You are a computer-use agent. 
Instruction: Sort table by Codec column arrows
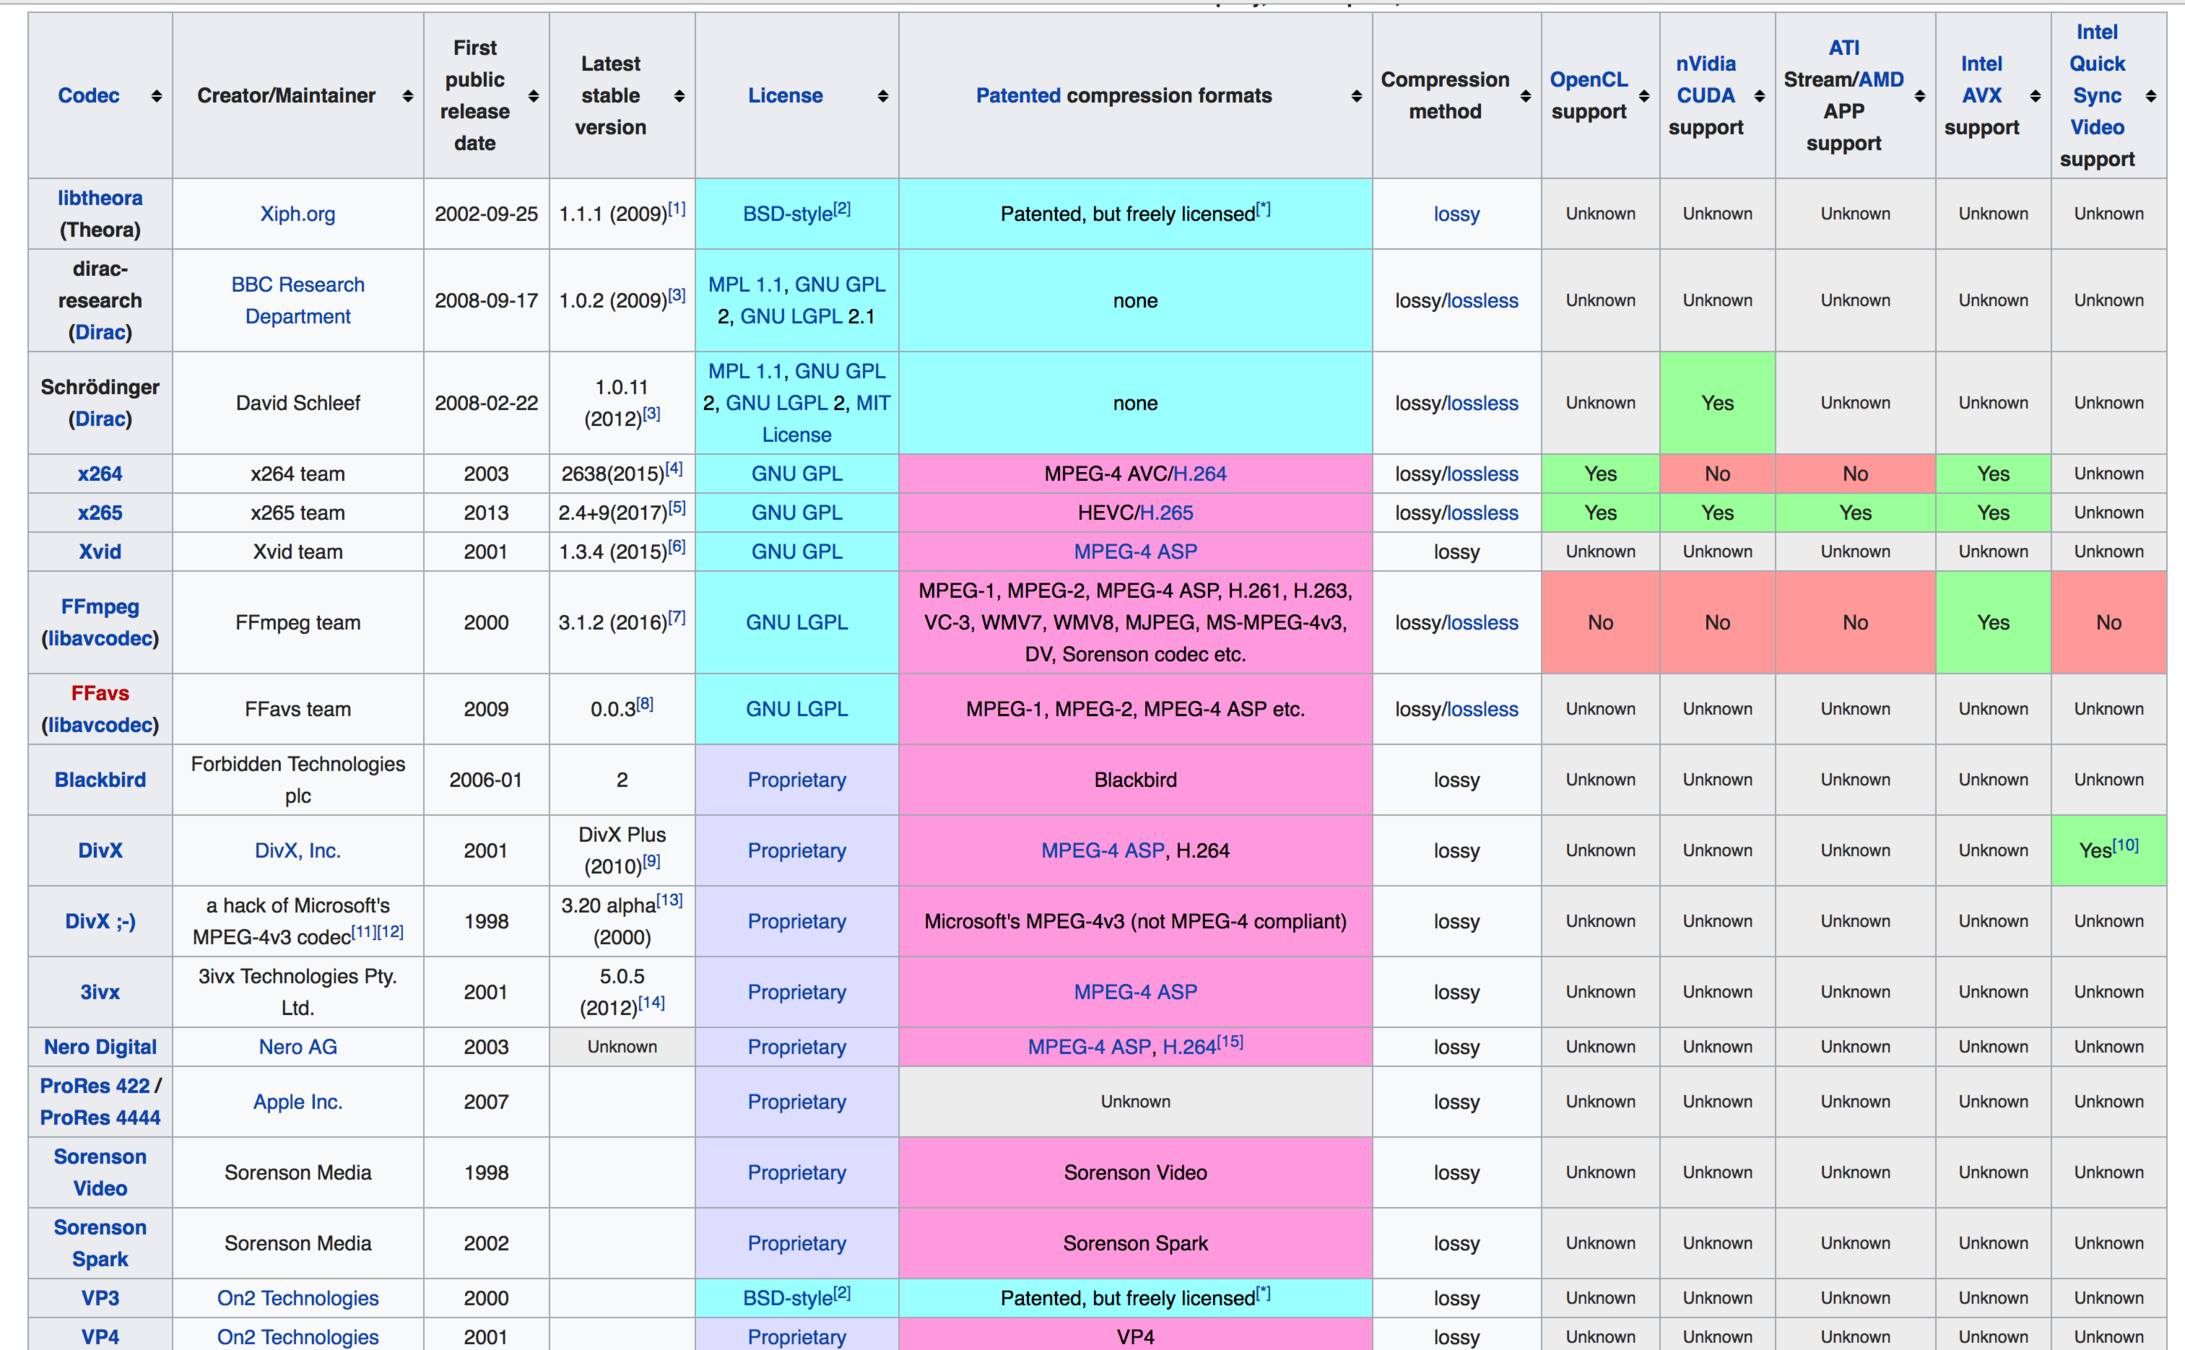point(156,96)
